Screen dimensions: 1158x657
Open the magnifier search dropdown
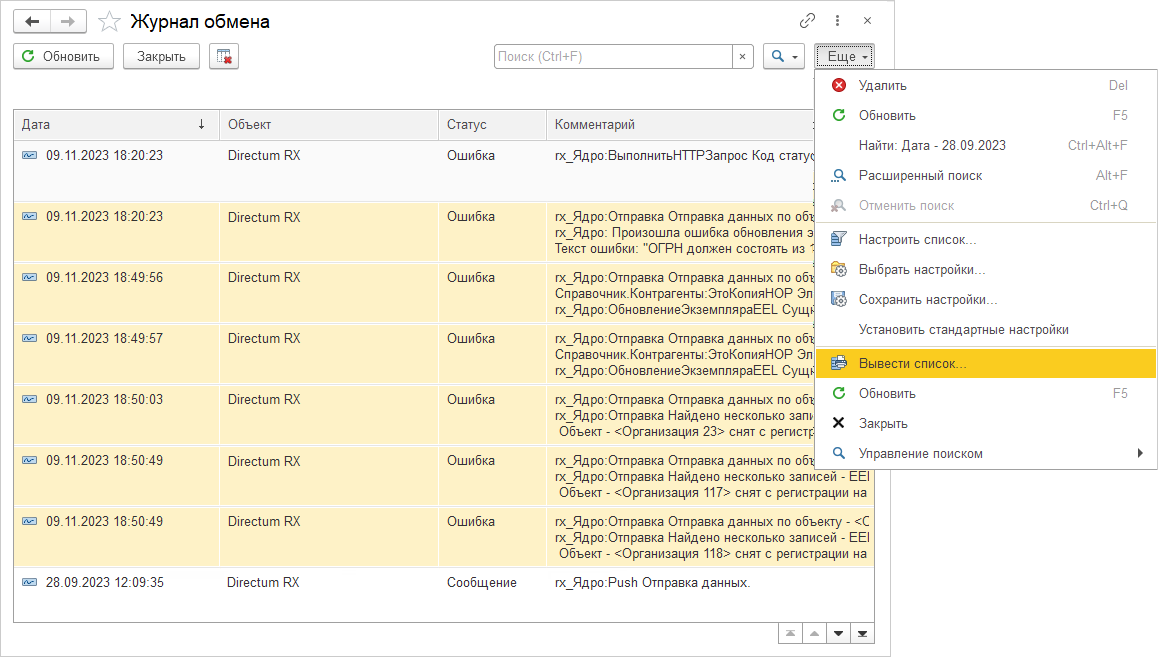pos(783,57)
